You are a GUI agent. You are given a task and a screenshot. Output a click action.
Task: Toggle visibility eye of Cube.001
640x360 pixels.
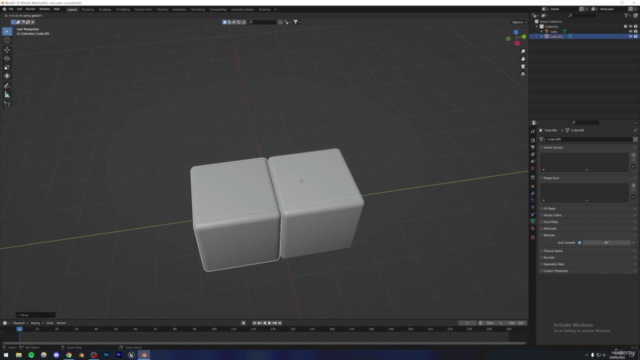tap(630, 36)
